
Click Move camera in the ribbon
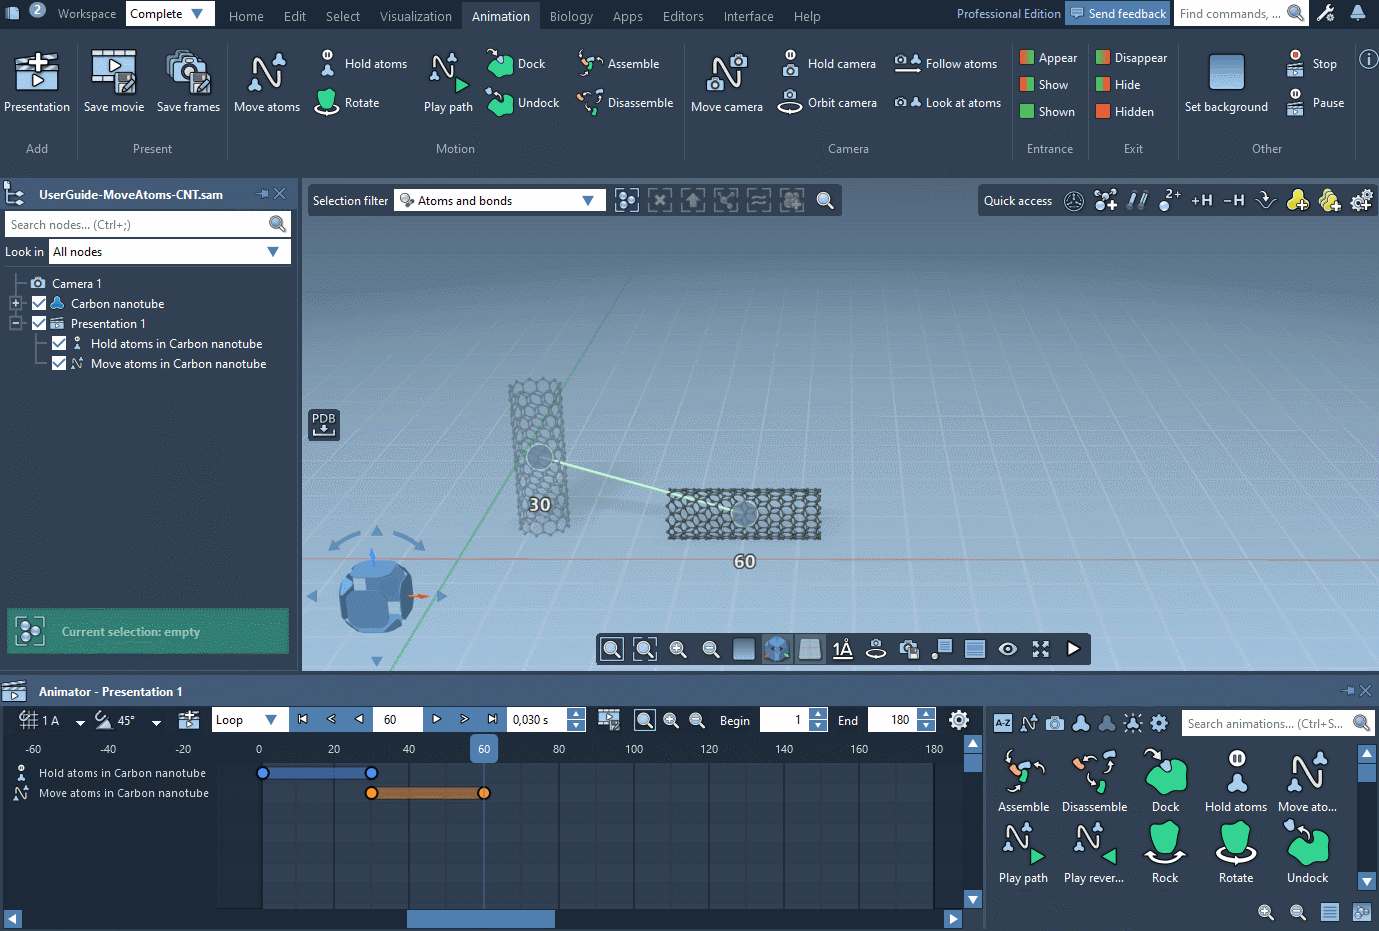tap(726, 73)
